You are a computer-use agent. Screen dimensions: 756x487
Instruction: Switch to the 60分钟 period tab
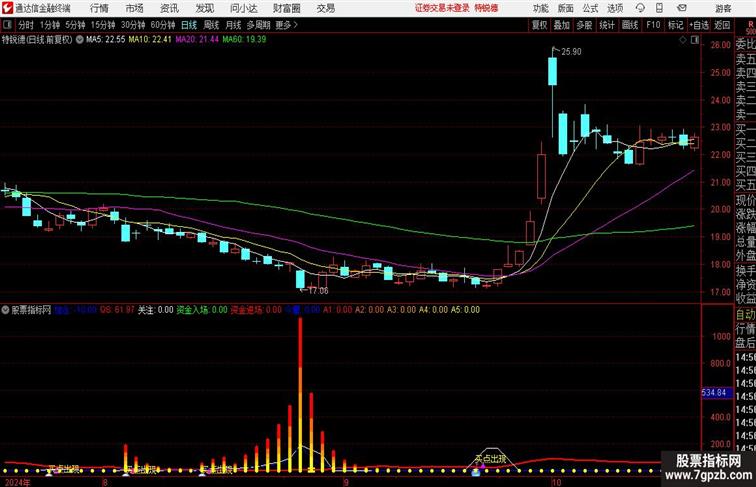[x=163, y=25]
